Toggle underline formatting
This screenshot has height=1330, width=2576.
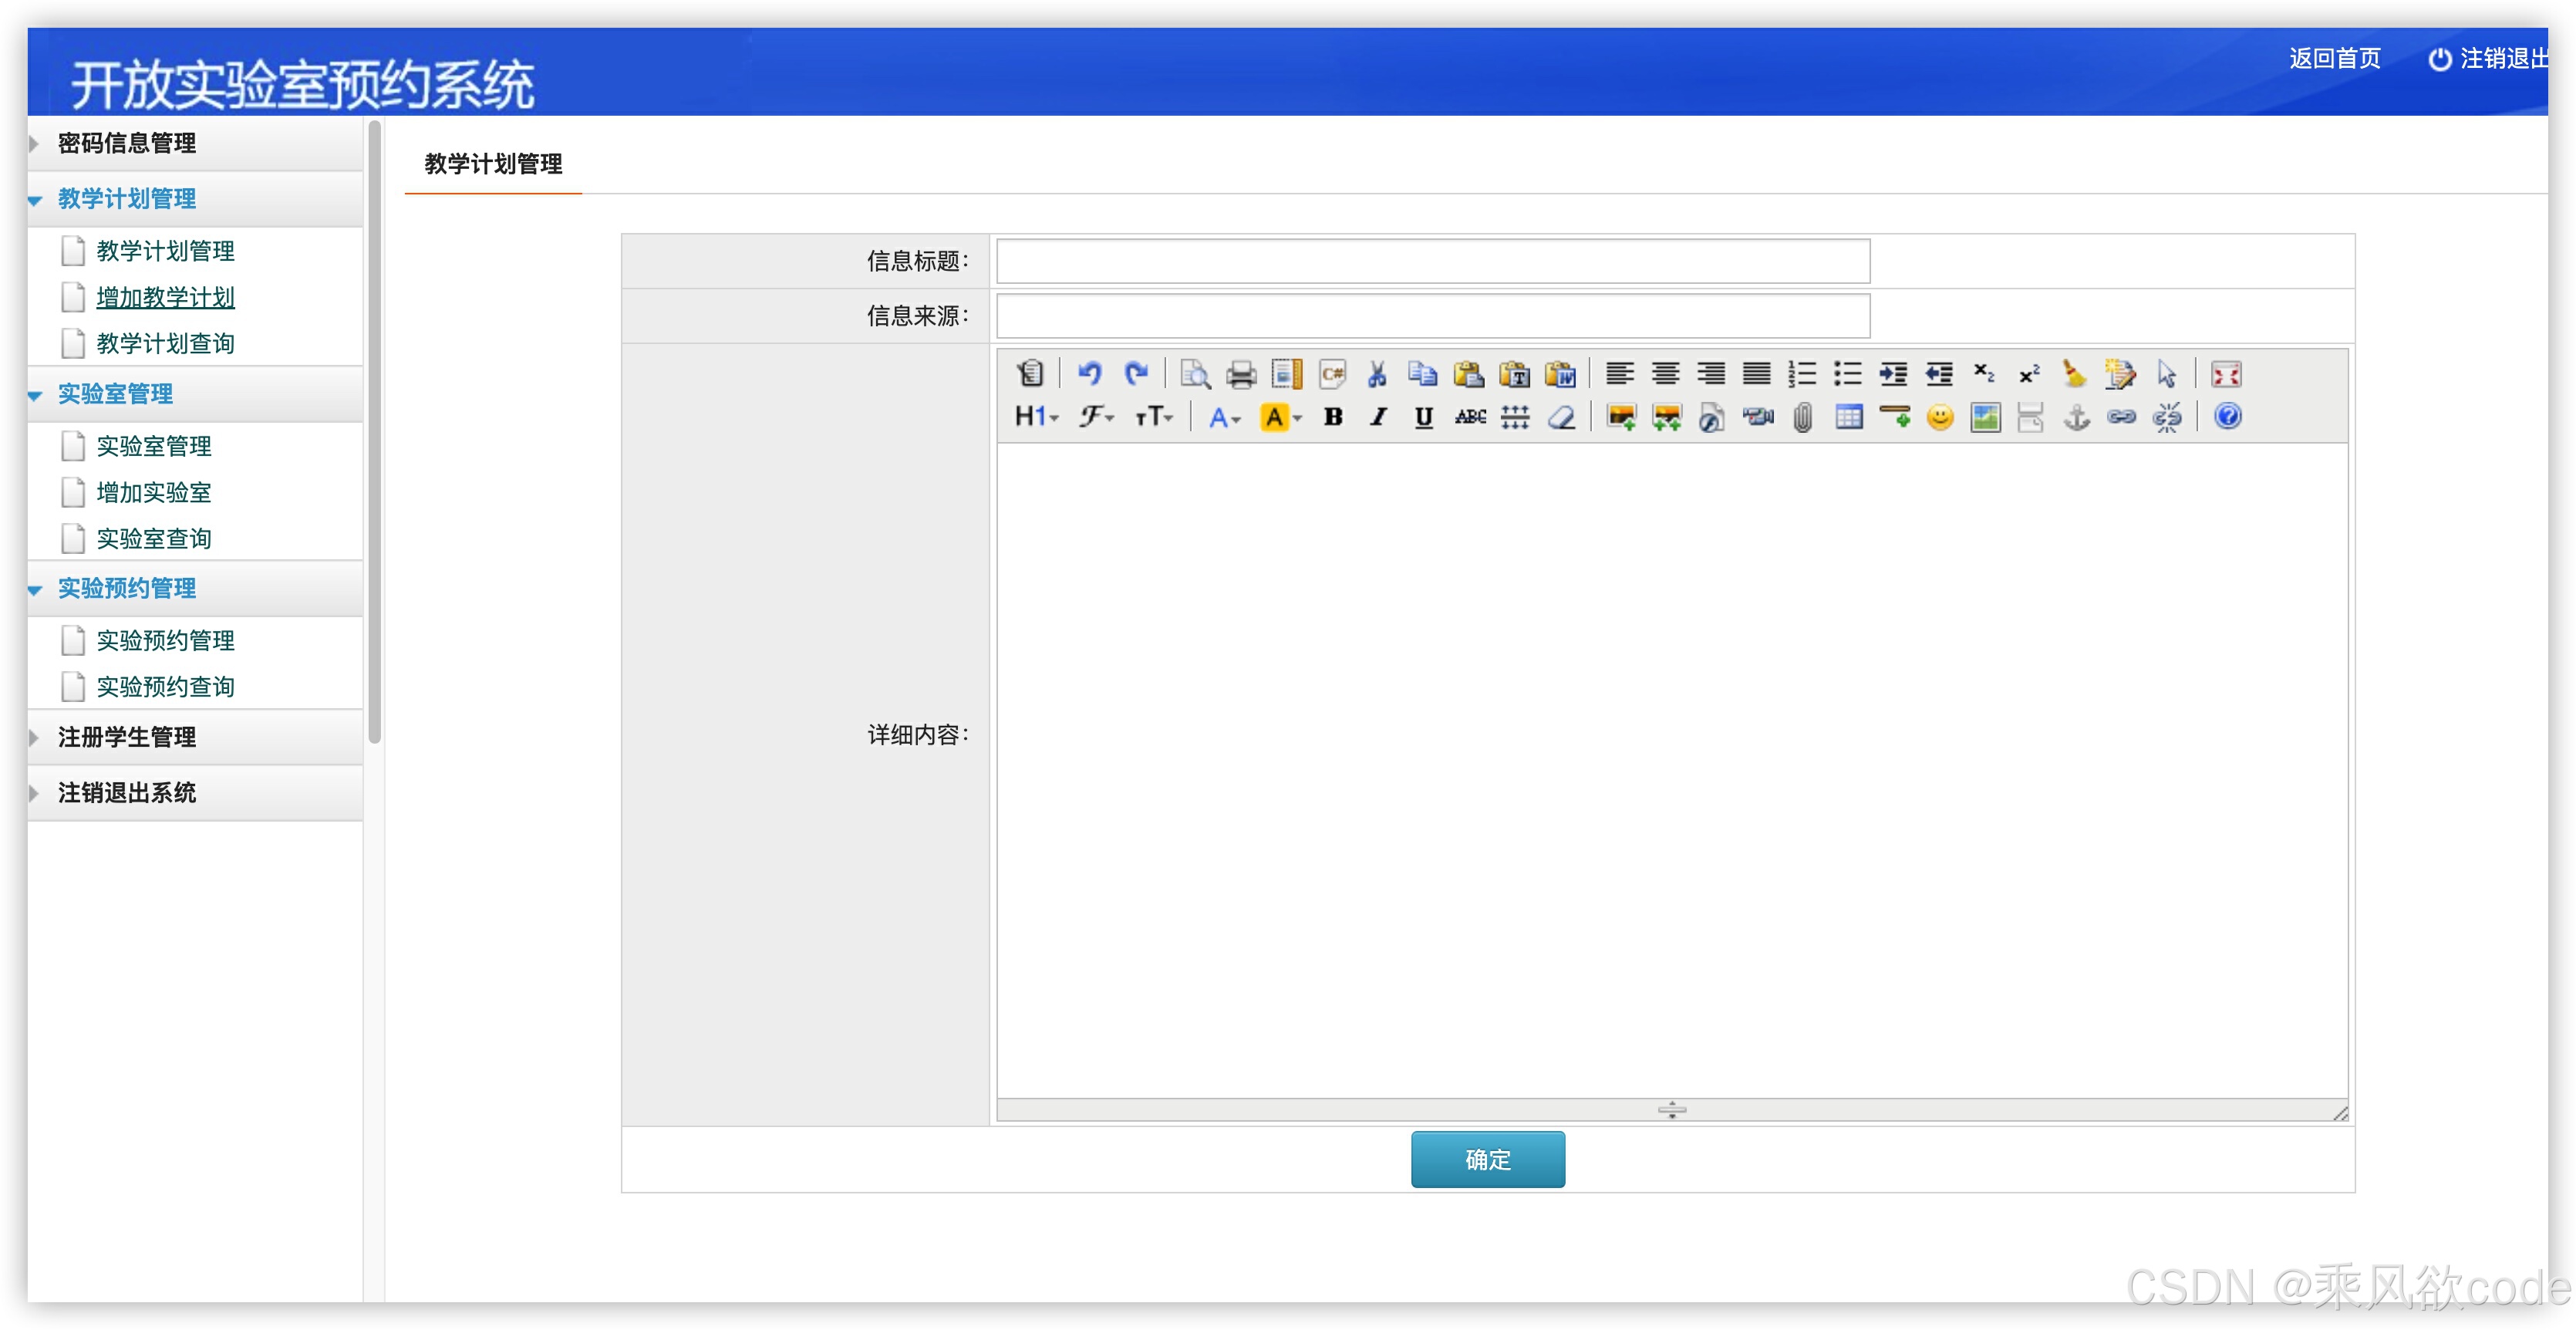pyautogui.click(x=1424, y=417)
